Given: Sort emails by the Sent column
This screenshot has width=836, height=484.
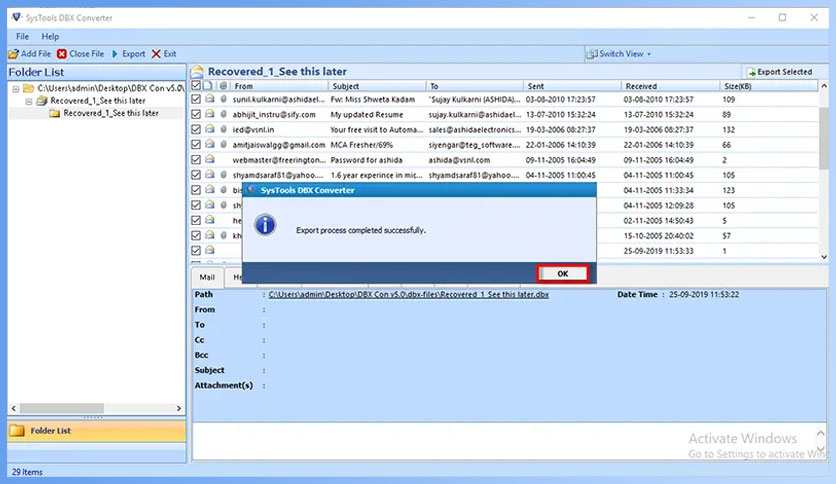Looking at the screenshot, I should 573,86.
